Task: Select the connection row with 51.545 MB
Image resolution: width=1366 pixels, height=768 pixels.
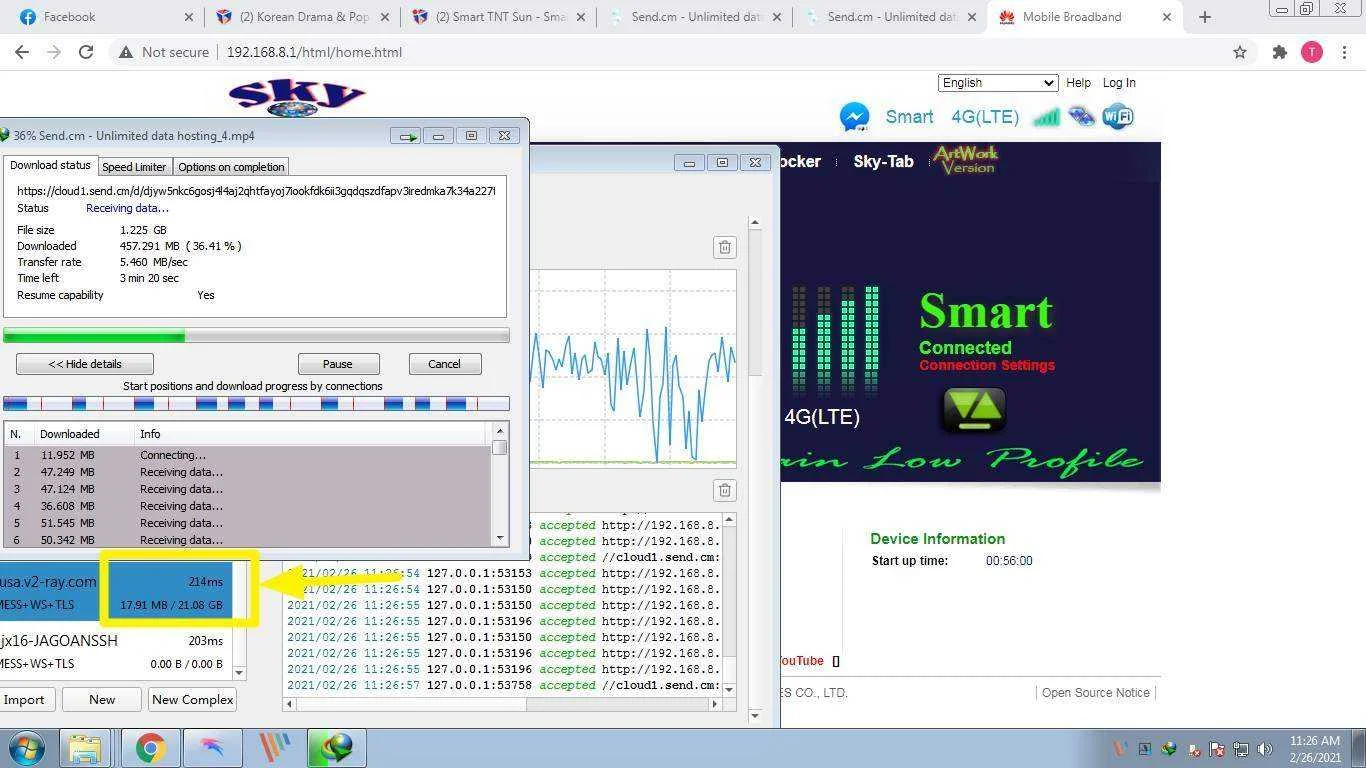Action: click(x=248, y=523)
